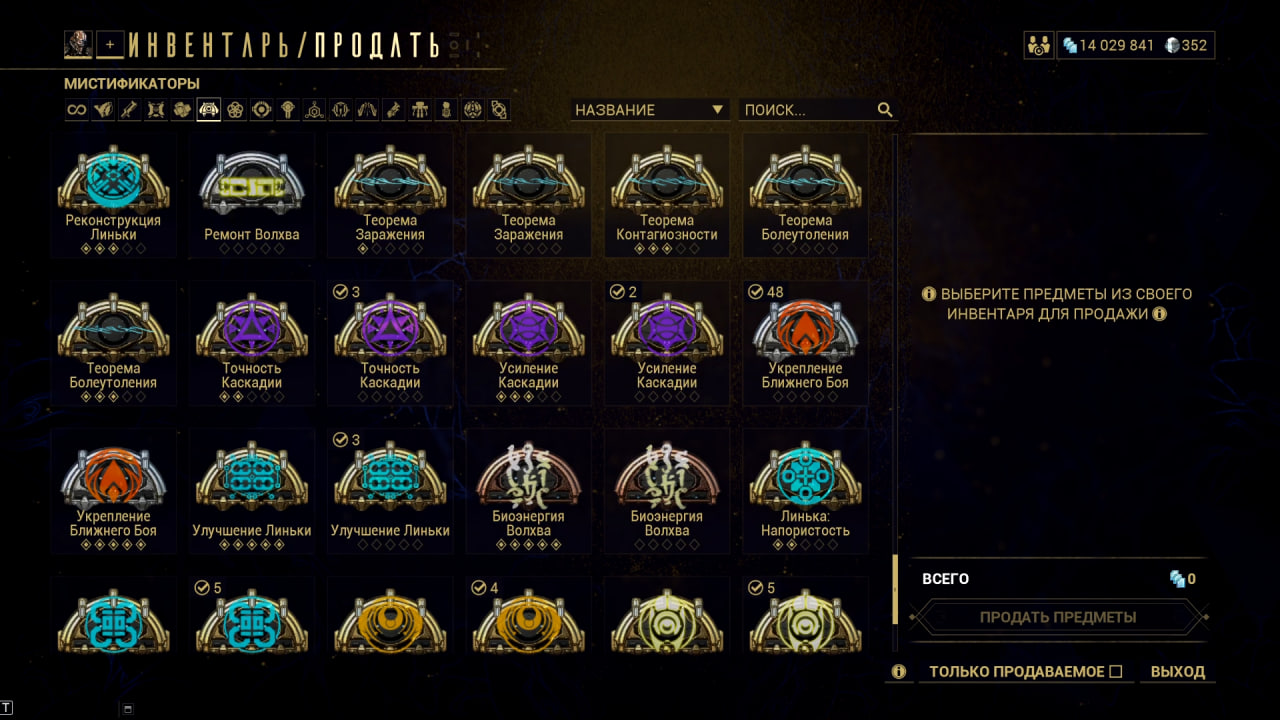The height and width of the screenshot is (720, 1280).
Task: Open the squad icon near credits
Action: click(x=1038, y=45)
